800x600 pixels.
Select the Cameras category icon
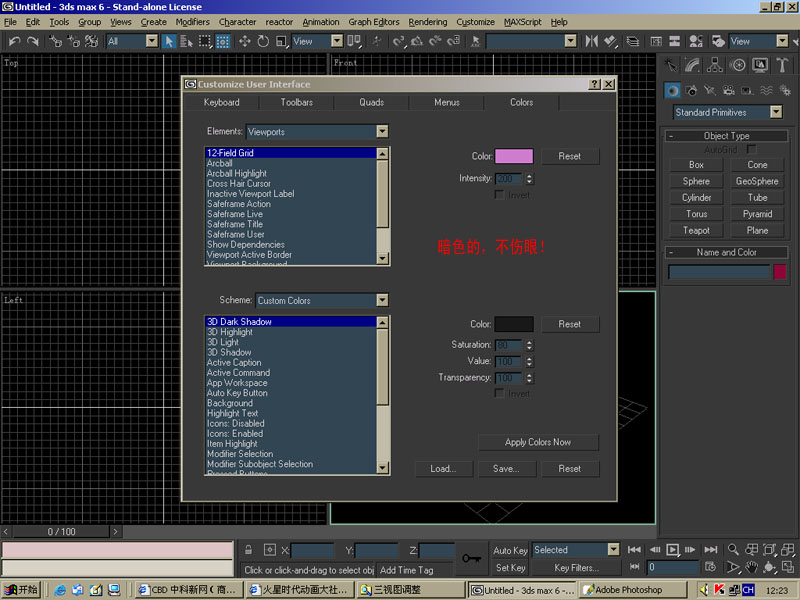click(x=729, y=91)
